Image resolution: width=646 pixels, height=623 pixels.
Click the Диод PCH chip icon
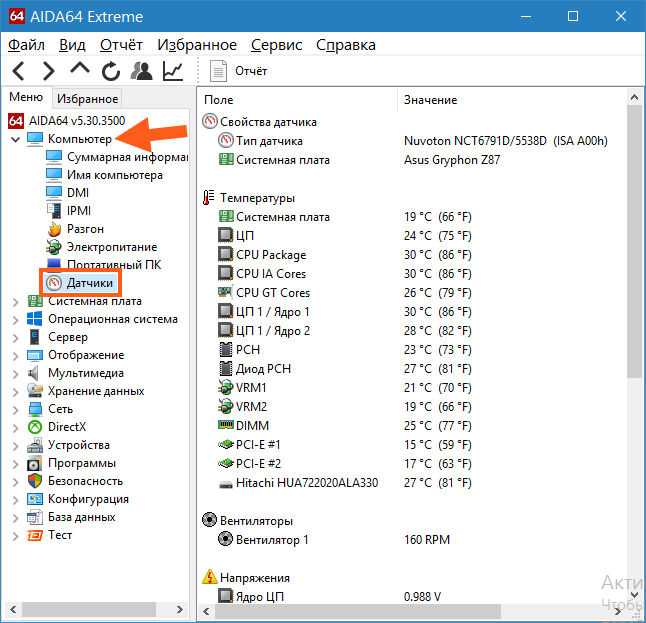pyautogui.click(x=225, y=368)
